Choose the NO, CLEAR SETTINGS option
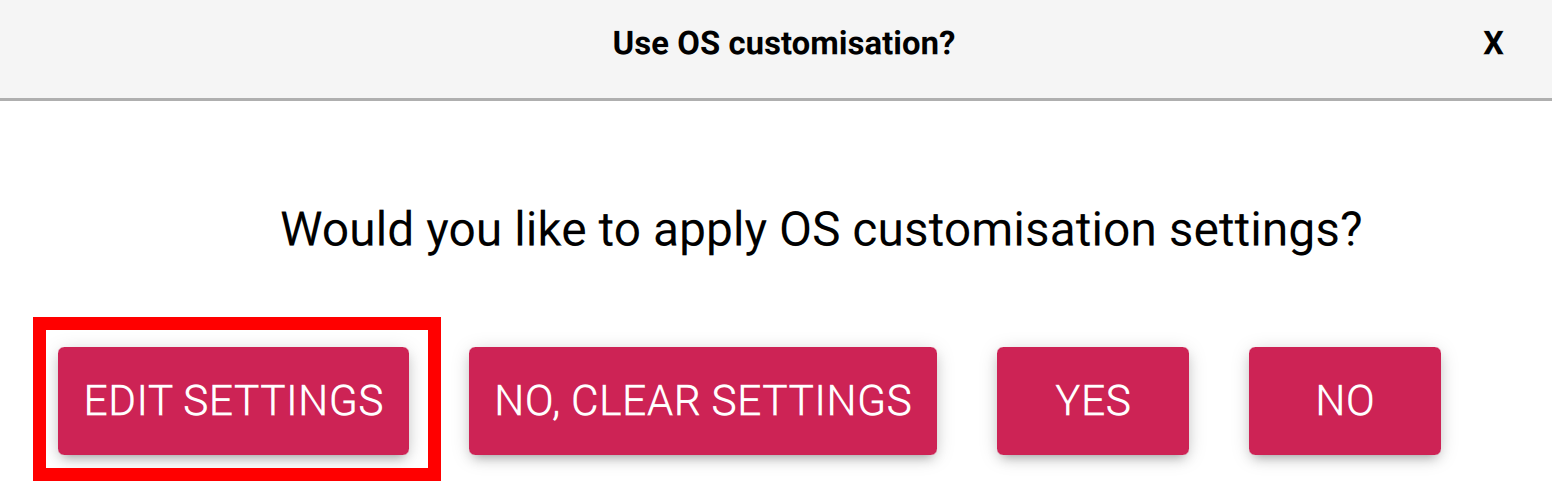The width and height of the screenshot is (1552, 486). click(702, 401)
